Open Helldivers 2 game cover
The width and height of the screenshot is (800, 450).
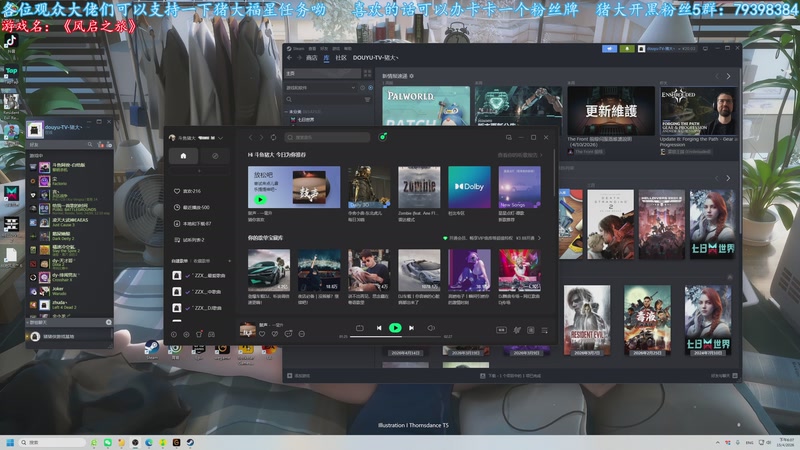662,224
